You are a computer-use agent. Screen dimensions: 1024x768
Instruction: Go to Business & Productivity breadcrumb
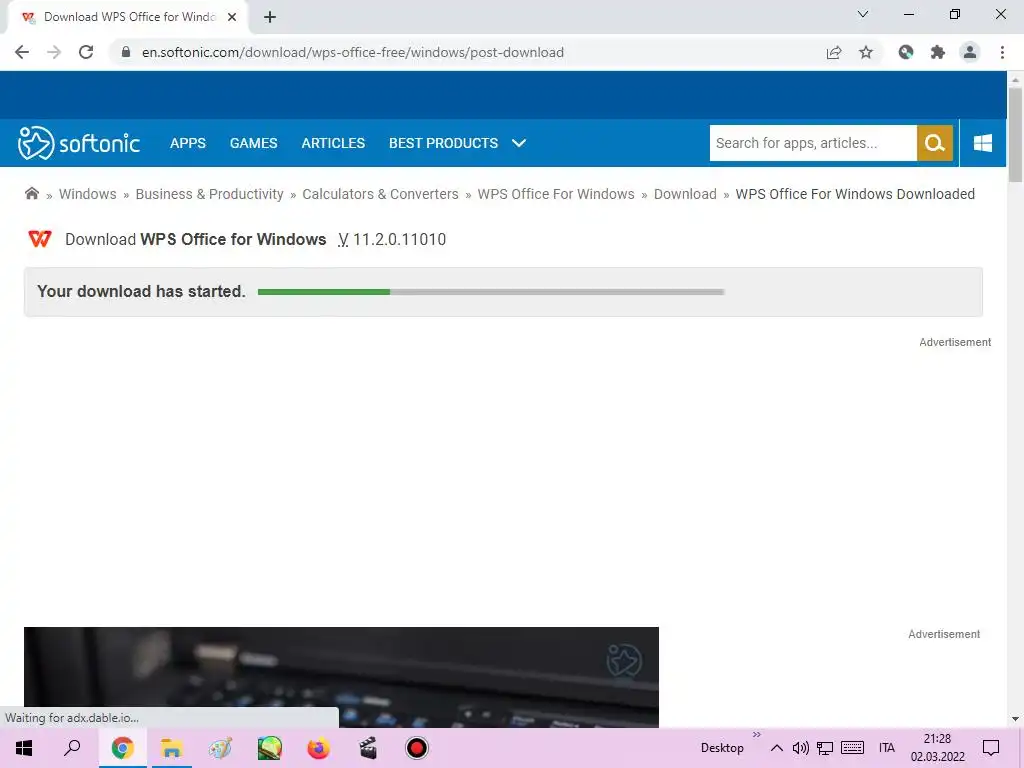pos(210,194)
